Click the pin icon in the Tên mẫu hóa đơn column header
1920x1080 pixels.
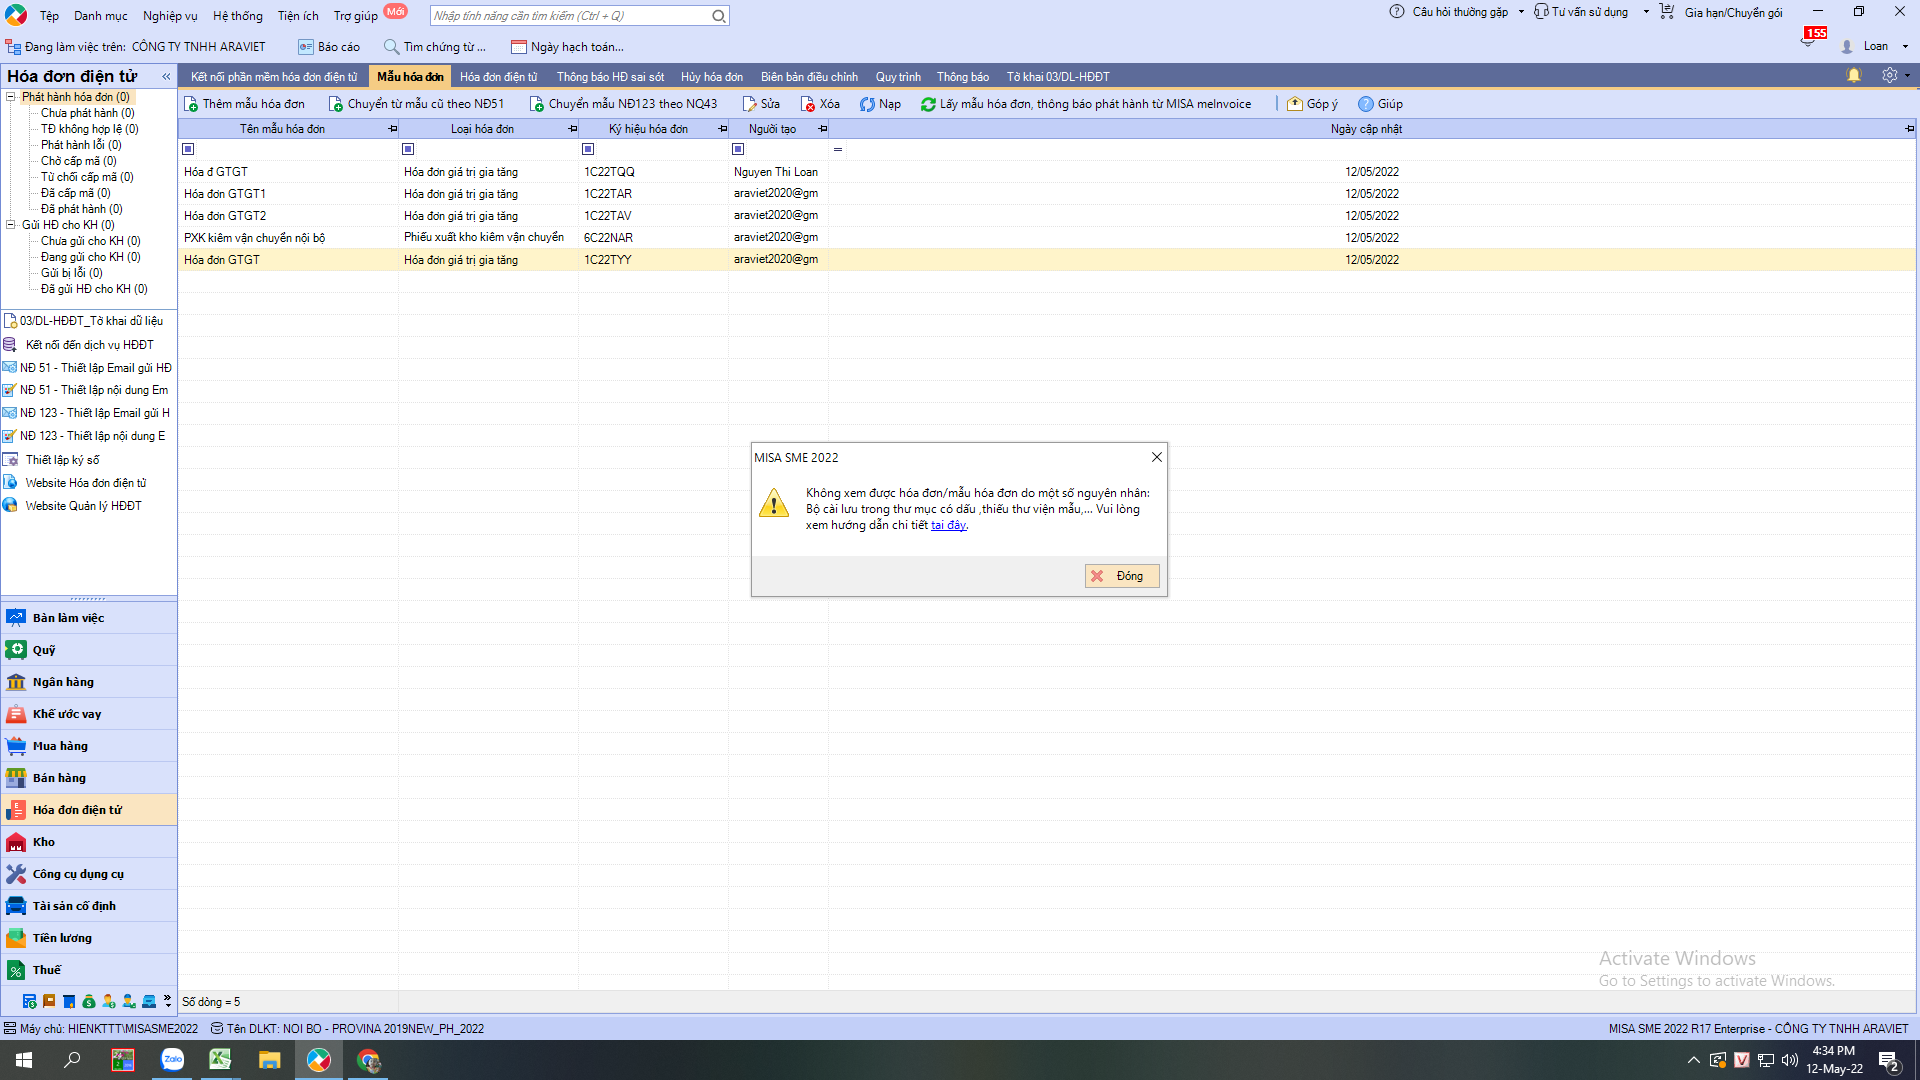[392, 129]
